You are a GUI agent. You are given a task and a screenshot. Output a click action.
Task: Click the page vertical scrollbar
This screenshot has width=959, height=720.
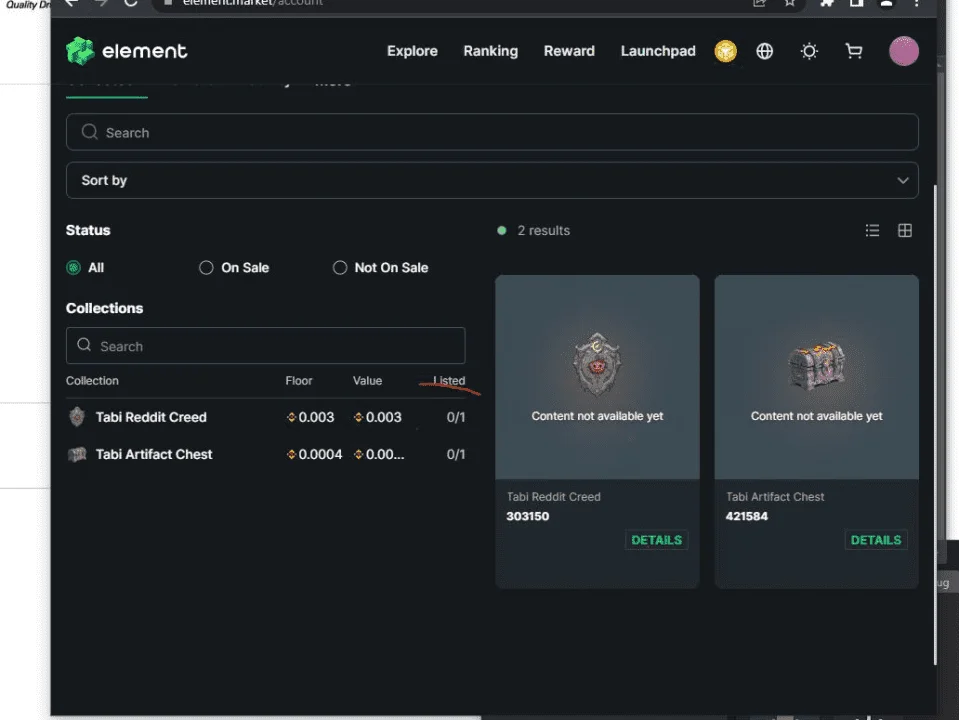[935, 425]
